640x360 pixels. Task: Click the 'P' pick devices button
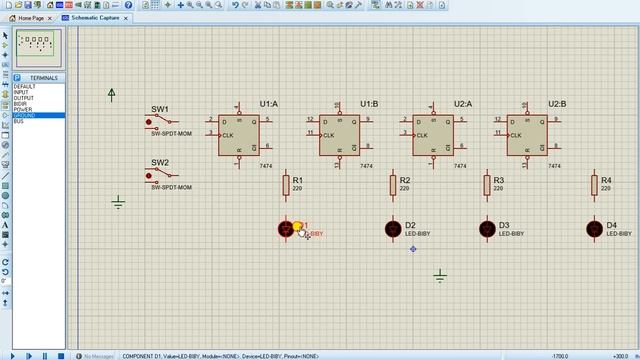click(17, 78)
